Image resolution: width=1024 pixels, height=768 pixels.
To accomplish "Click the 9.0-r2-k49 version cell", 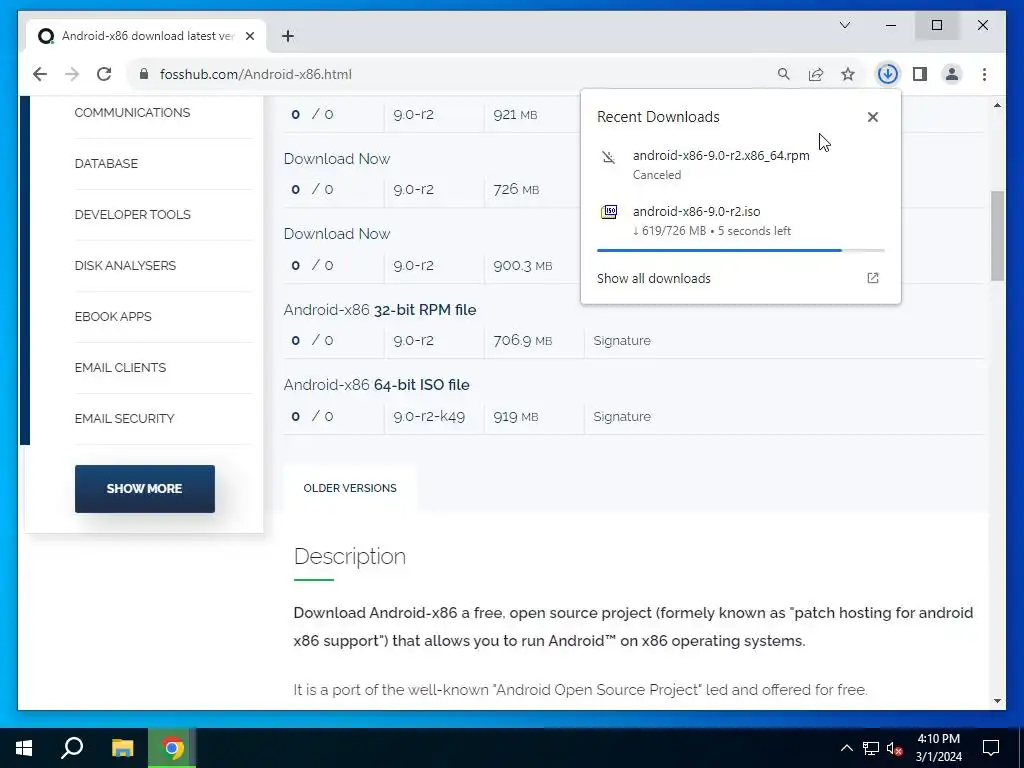I will point(429,416).
